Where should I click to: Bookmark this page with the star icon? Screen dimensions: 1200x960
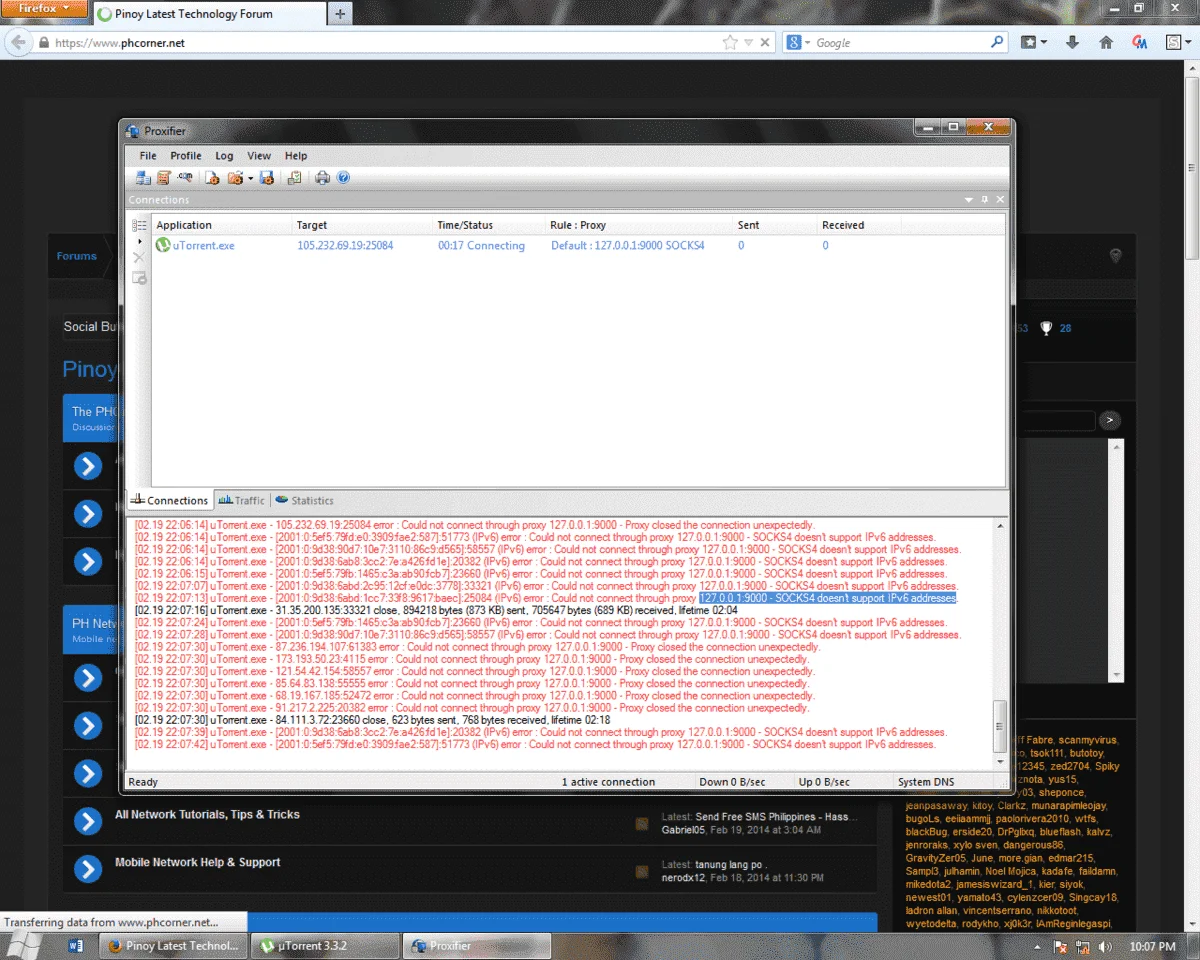coord(730,43)
